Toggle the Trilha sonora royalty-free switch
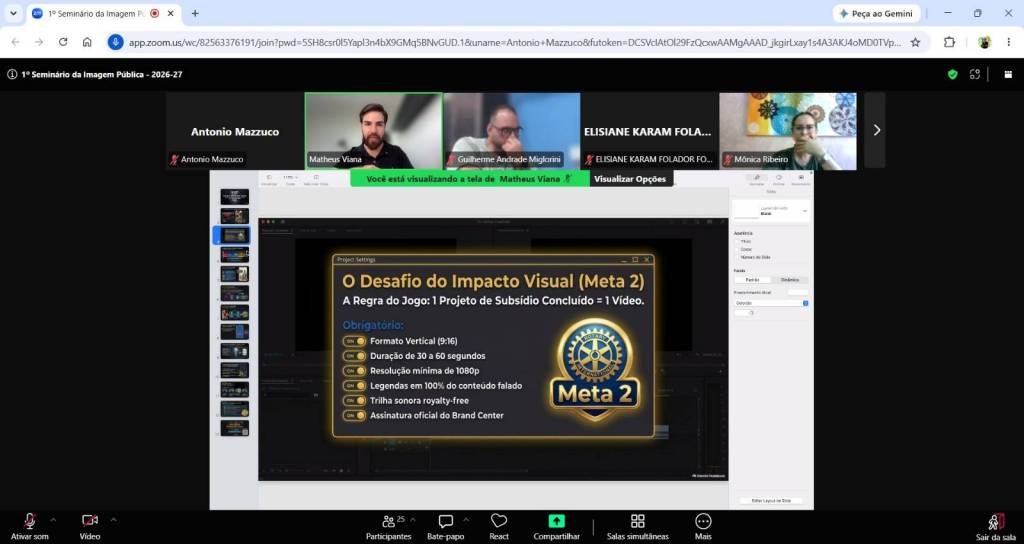 pyautogui.click(x=355, y=400)
